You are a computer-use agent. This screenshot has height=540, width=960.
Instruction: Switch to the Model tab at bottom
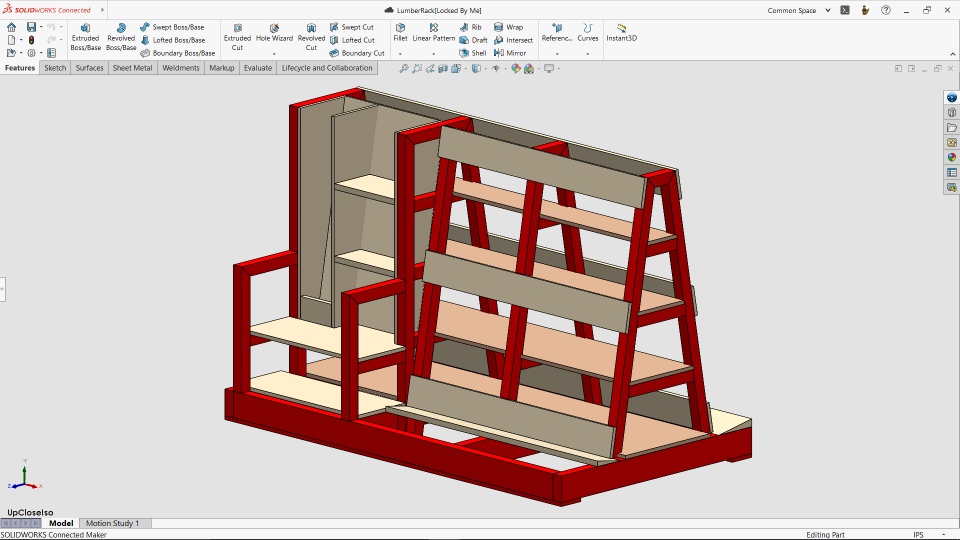[x=61, y=523]
